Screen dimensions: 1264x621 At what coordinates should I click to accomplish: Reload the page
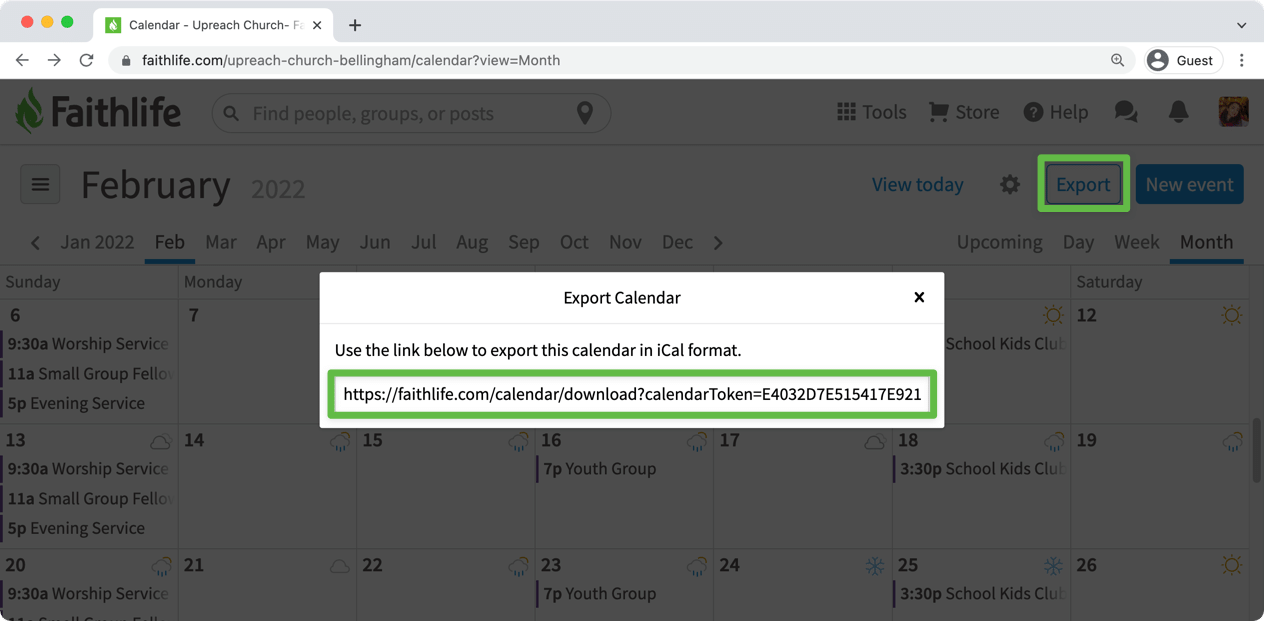tap(87, 60)
